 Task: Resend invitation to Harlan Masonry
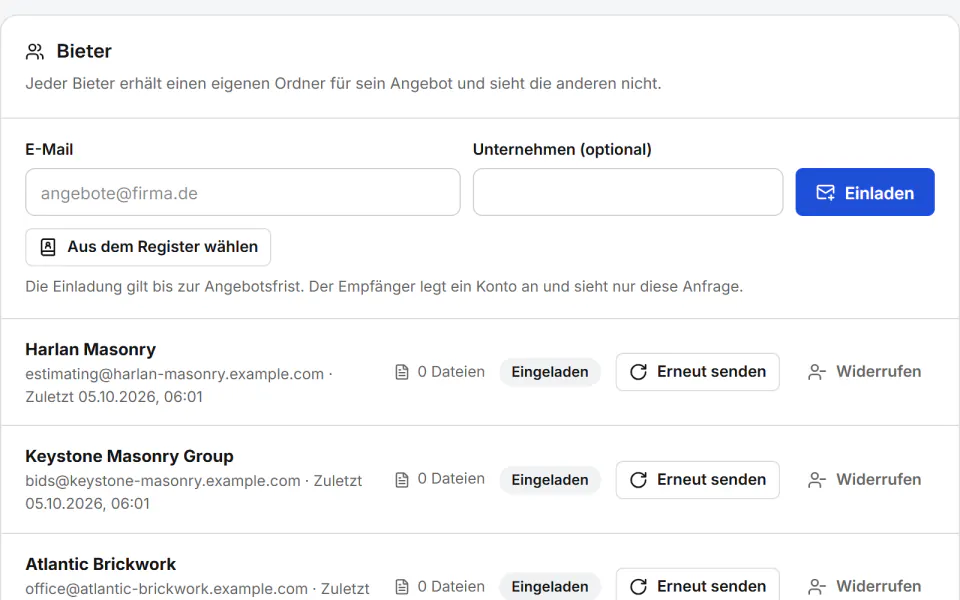tap(697, 372)
